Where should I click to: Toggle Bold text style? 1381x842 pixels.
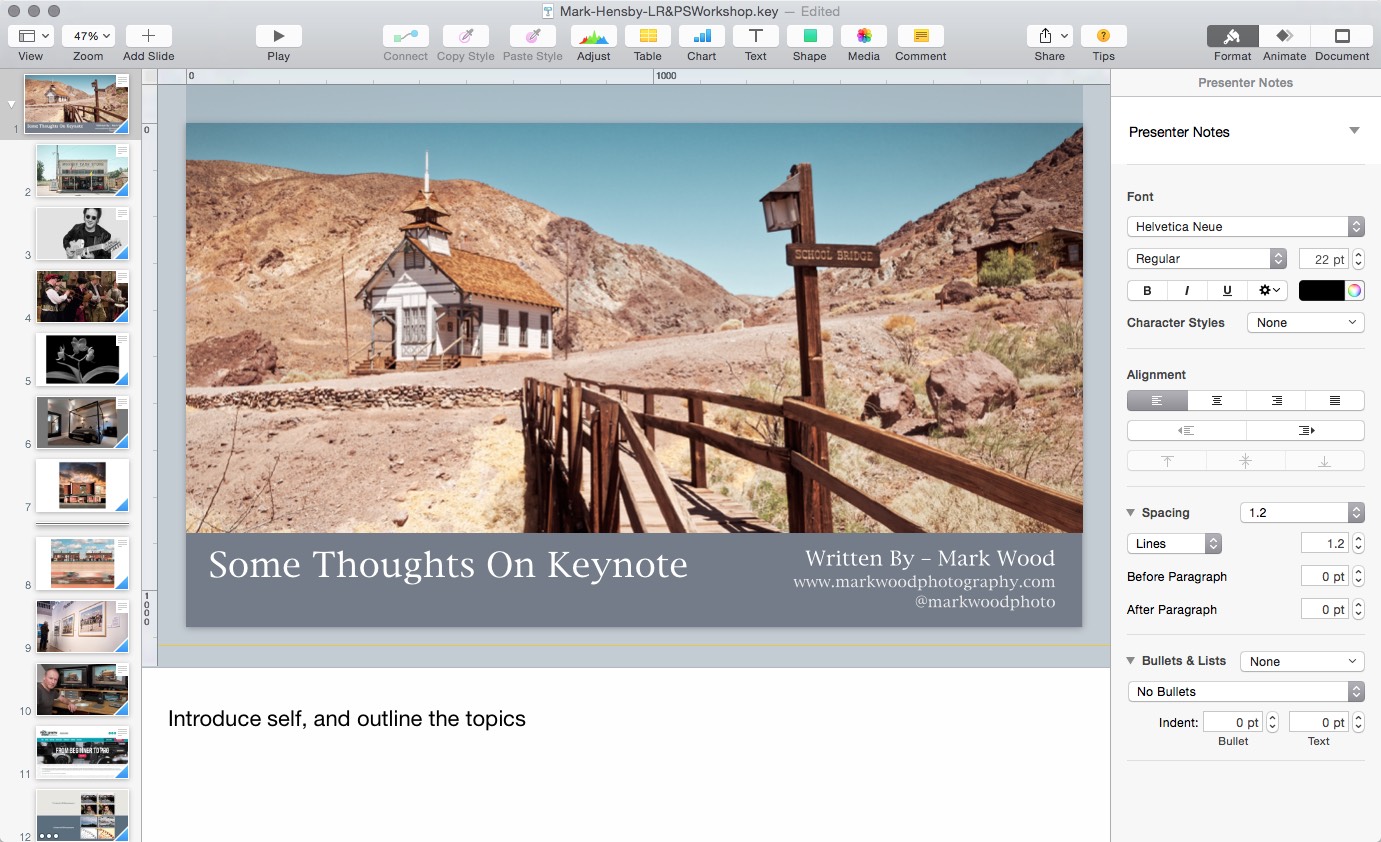1147,291
